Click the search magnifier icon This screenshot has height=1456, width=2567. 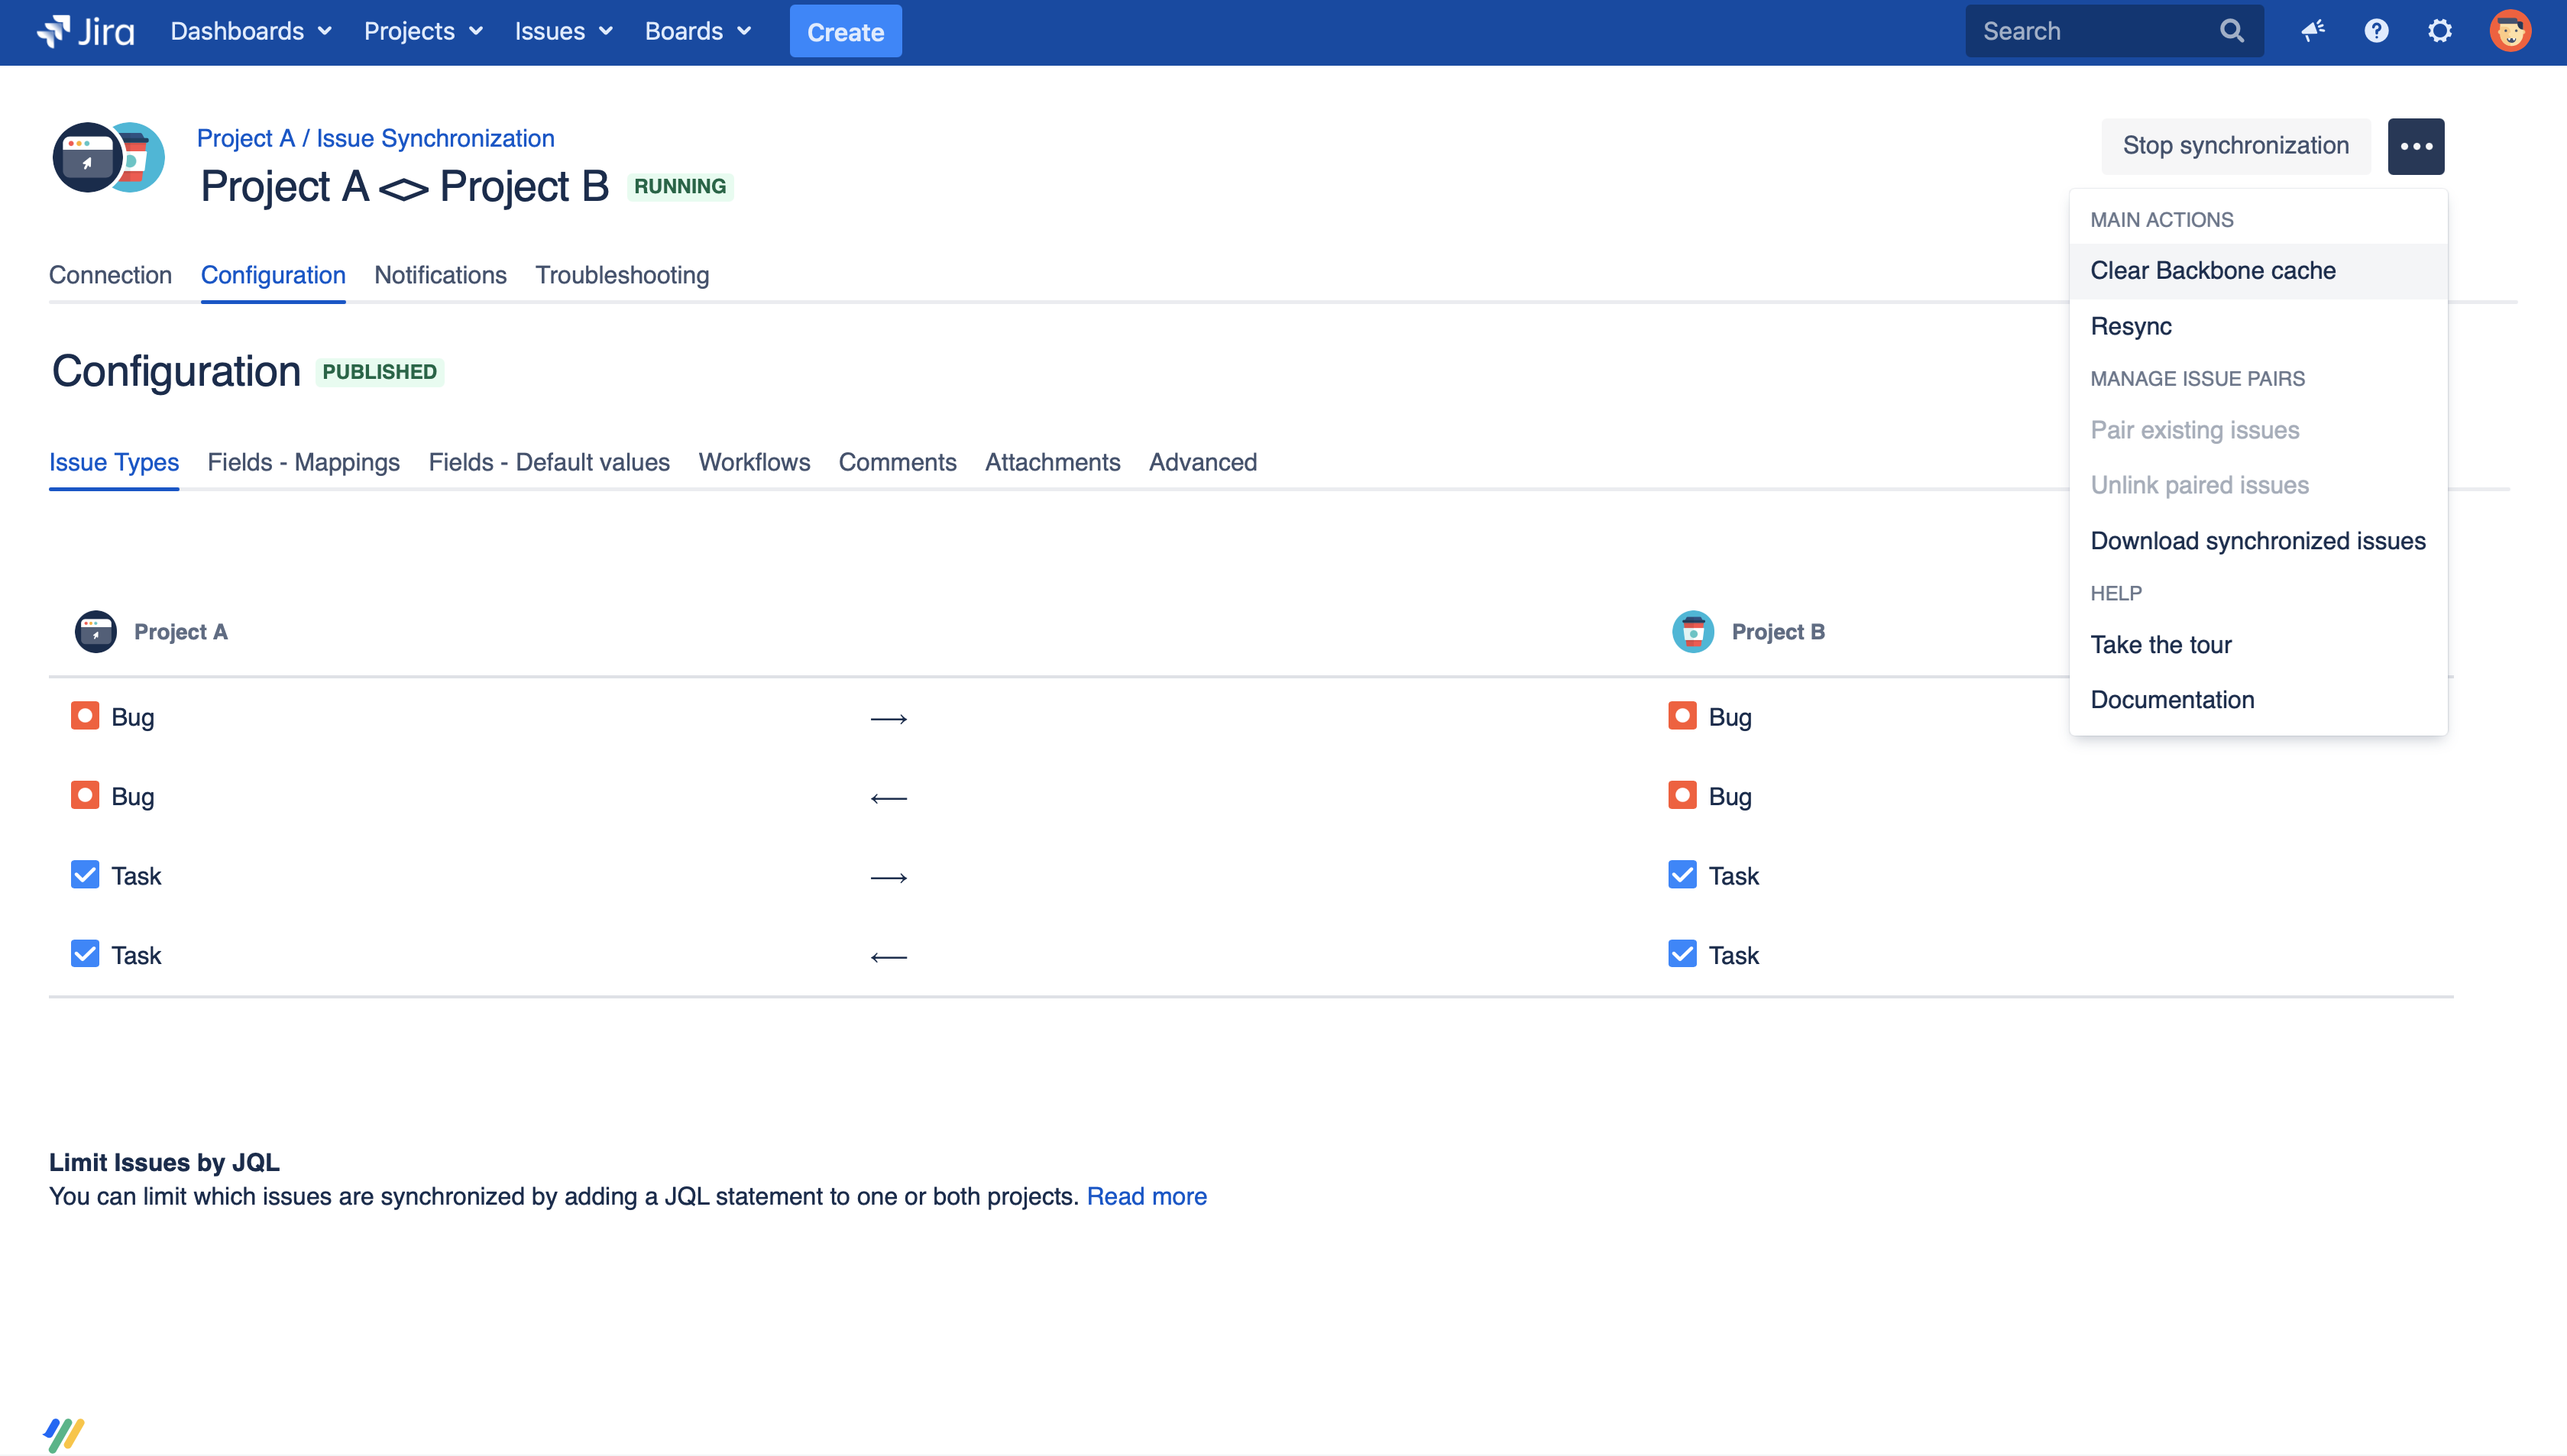pos(2232,32)
